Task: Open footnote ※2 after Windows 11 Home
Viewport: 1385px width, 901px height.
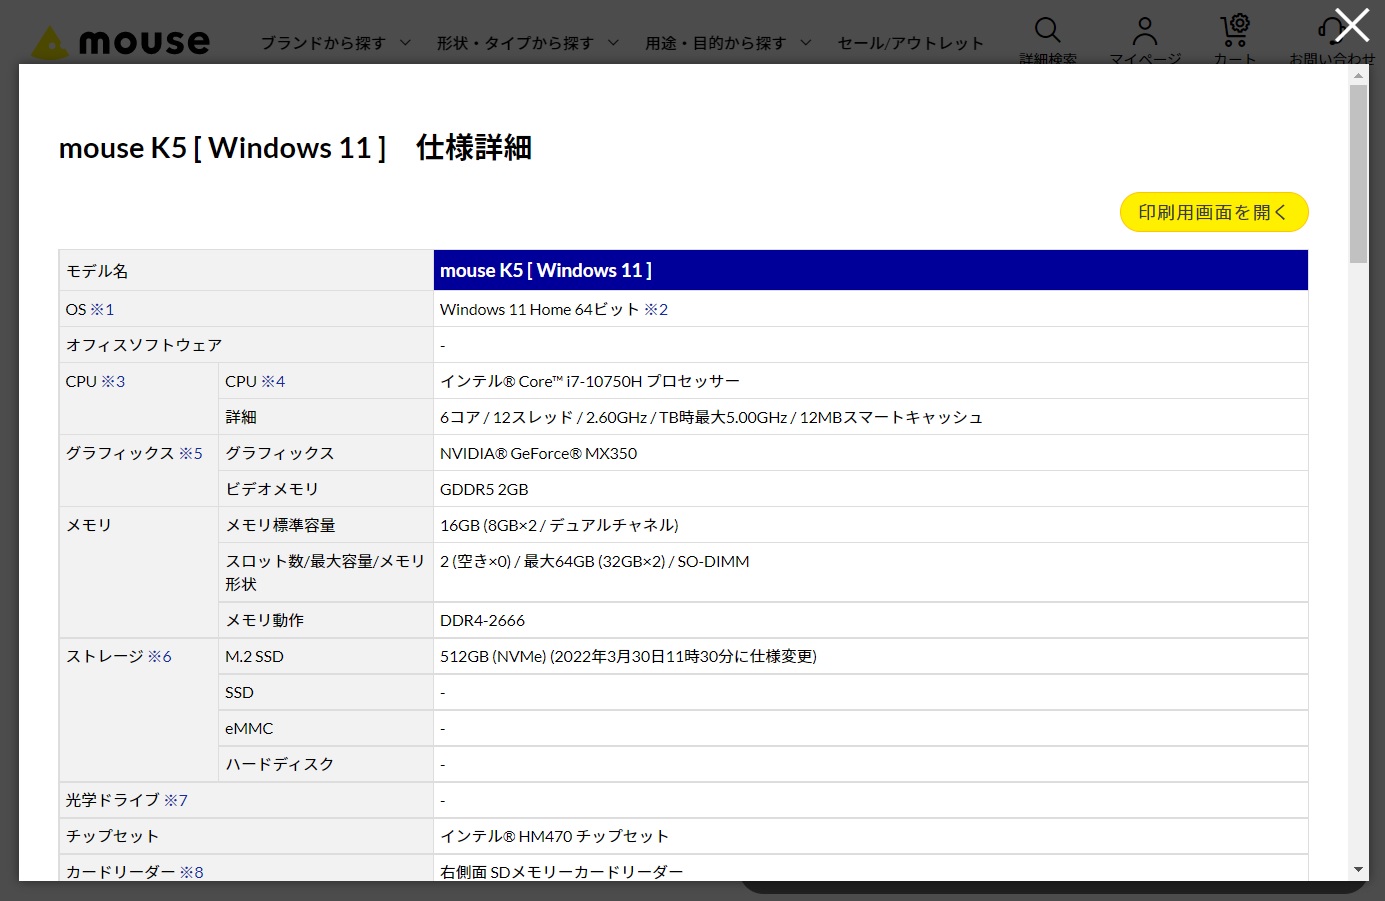Action: tap(656, 309)
